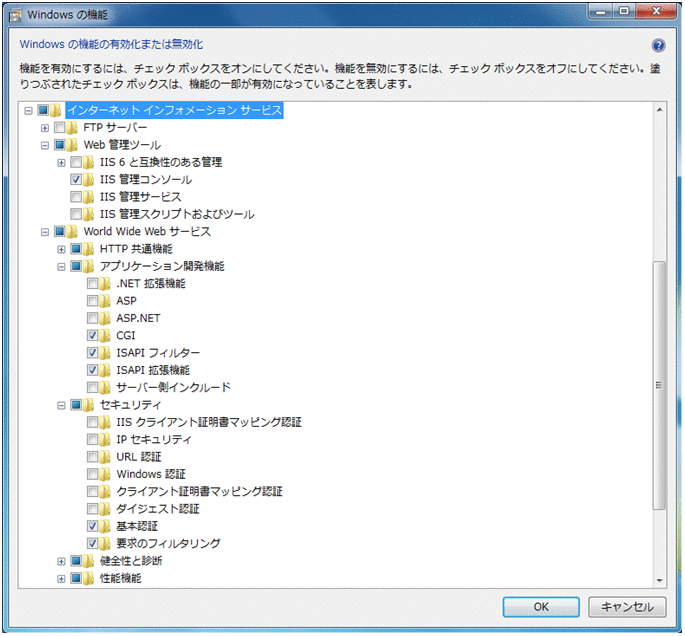The height and width of the screenshot is (636, 685).
Task: Click scrollbar down arrow in feature list
Action: [x=659, y=581]
